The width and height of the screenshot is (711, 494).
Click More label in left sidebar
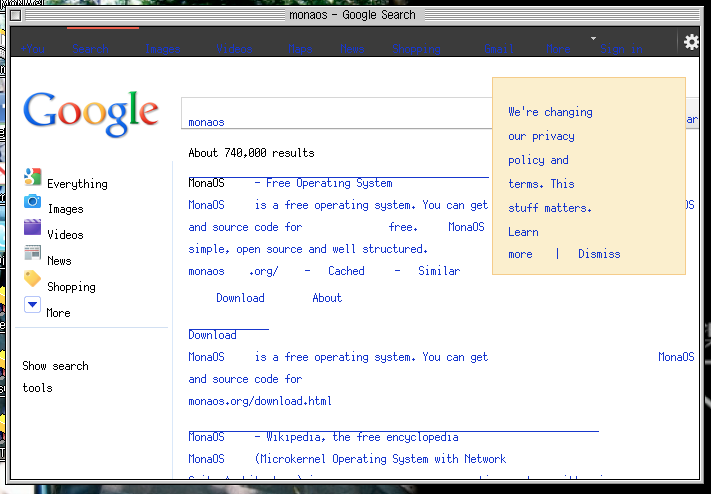pos(58,313)
